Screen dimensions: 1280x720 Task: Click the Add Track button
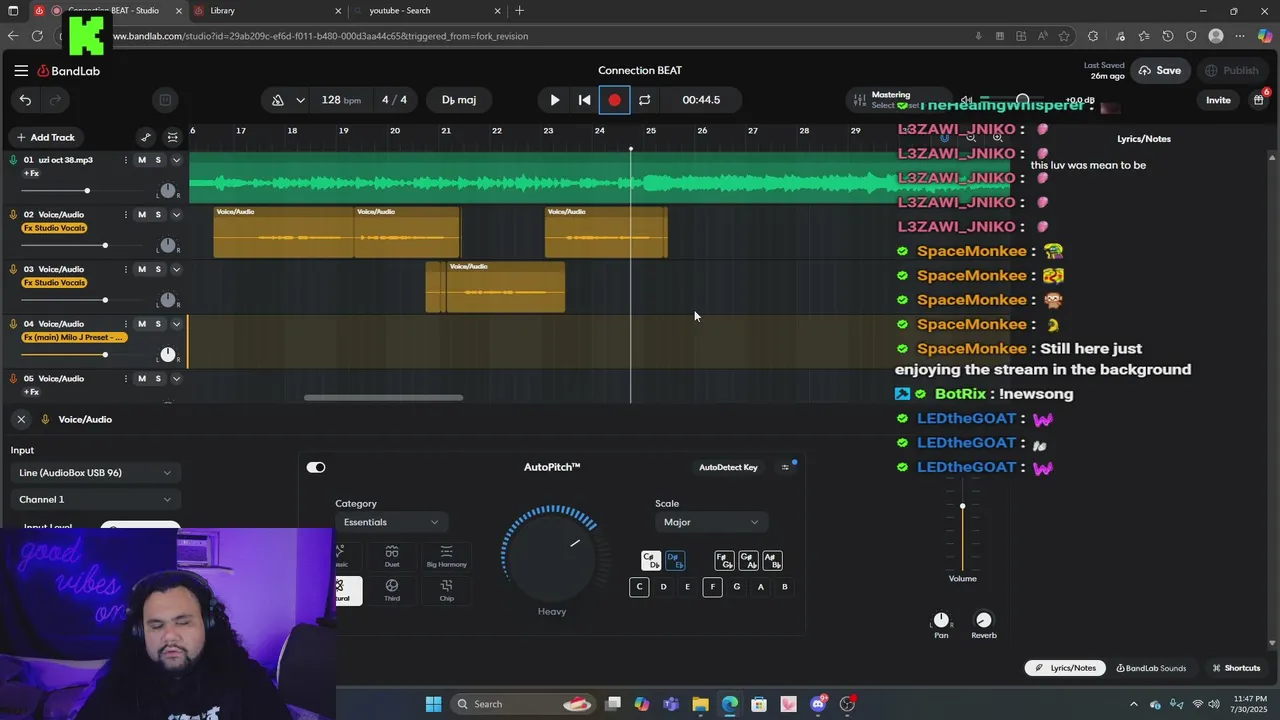click(x=45, y=137)
